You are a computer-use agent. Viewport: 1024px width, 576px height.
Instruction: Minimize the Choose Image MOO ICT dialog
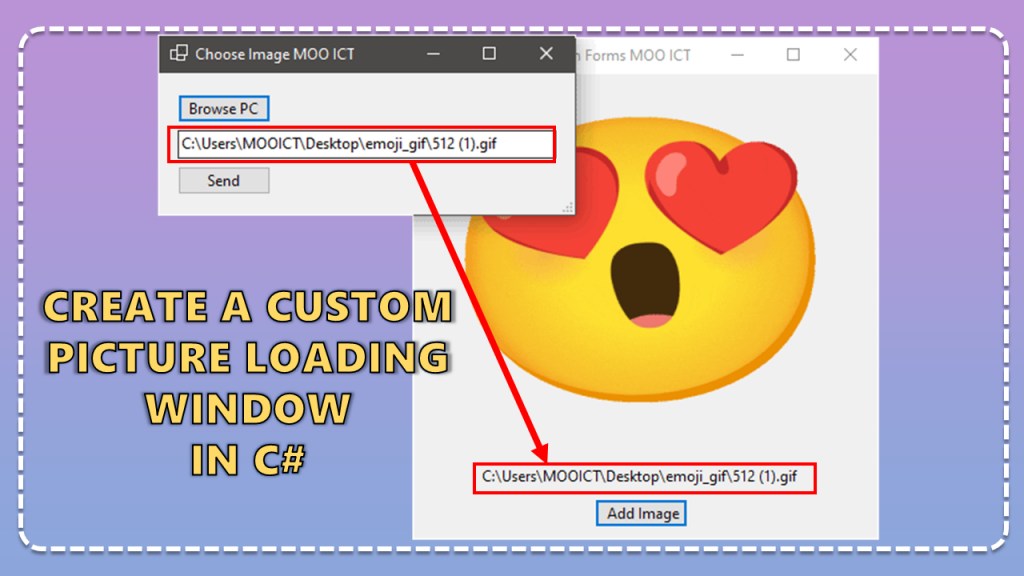[435, 54]
